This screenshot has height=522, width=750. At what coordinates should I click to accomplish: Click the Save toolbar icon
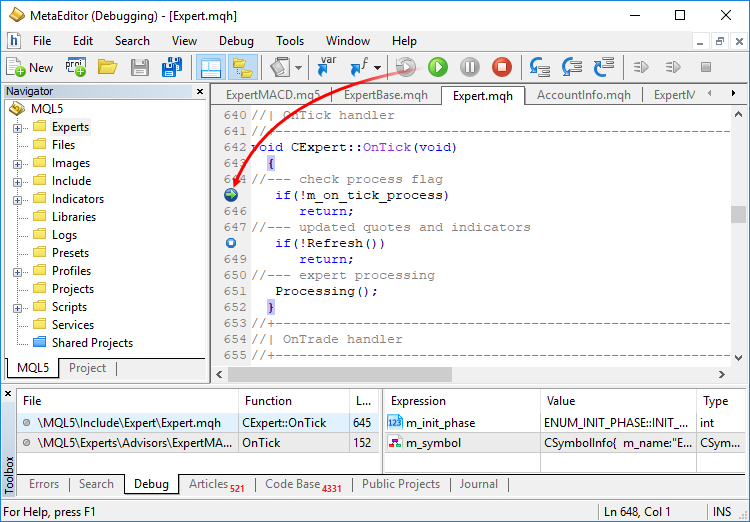(140, 67)
